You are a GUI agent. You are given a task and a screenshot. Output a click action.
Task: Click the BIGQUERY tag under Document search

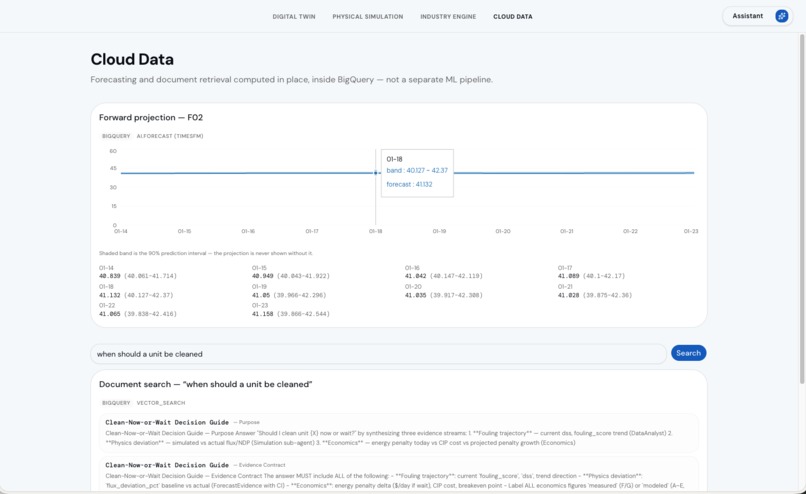click(x=116, y=403)
